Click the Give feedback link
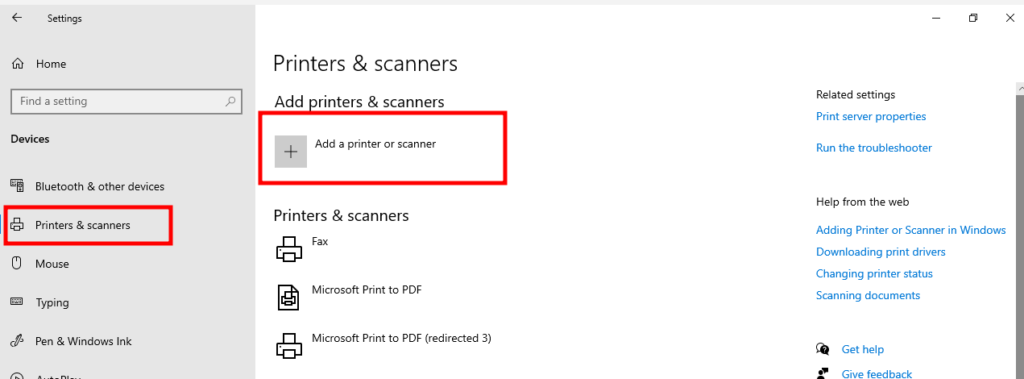 point(876,374)
